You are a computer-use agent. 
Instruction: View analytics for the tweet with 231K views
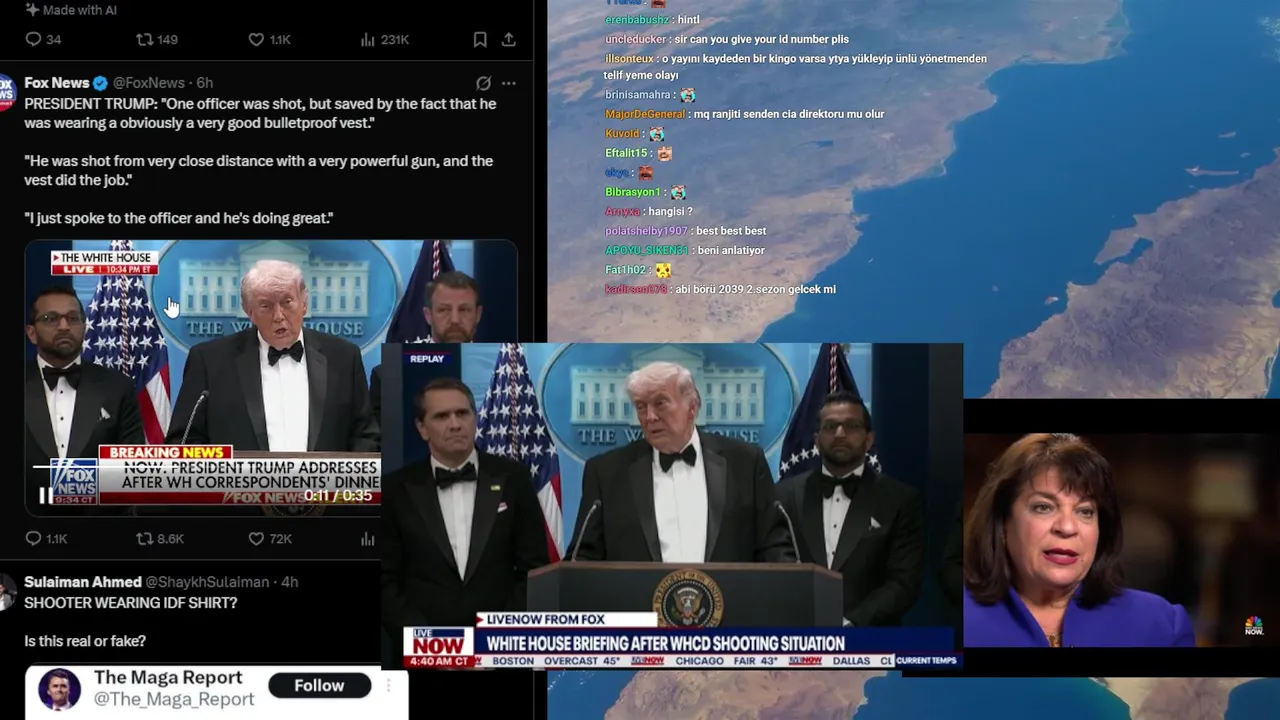(x=384, y=40)
